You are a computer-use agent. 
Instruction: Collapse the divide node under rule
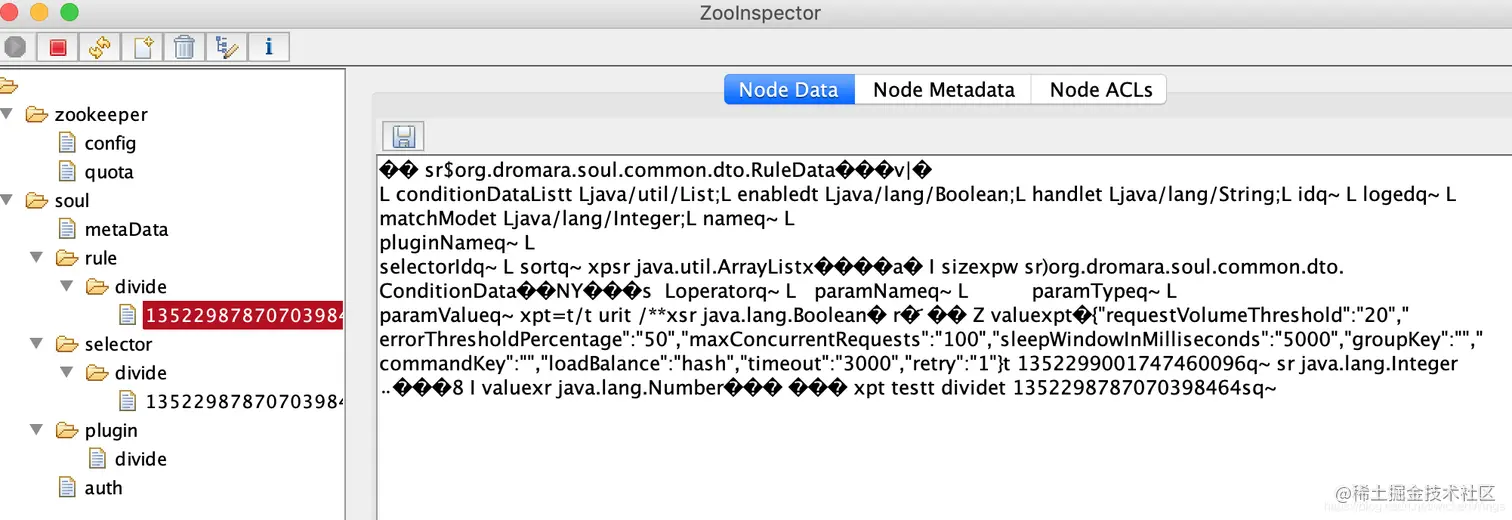pos(67,287)
